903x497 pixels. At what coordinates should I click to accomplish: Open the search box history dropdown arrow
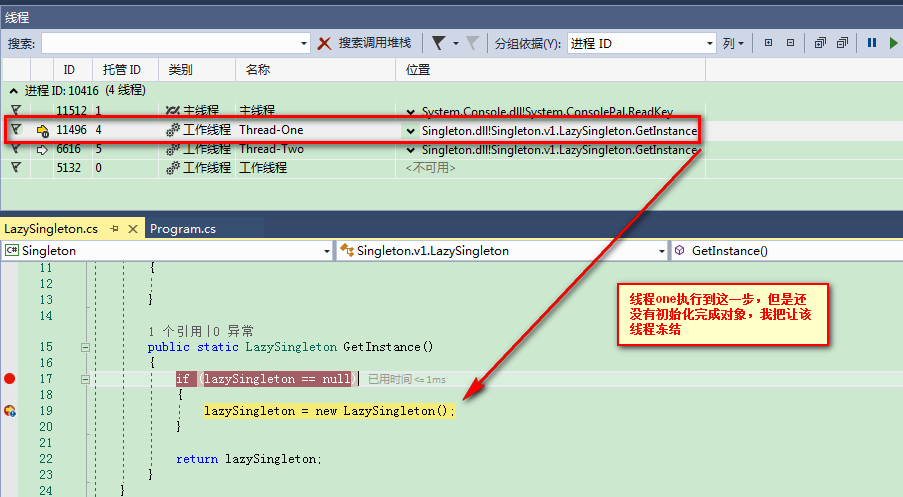click(304, 43)
